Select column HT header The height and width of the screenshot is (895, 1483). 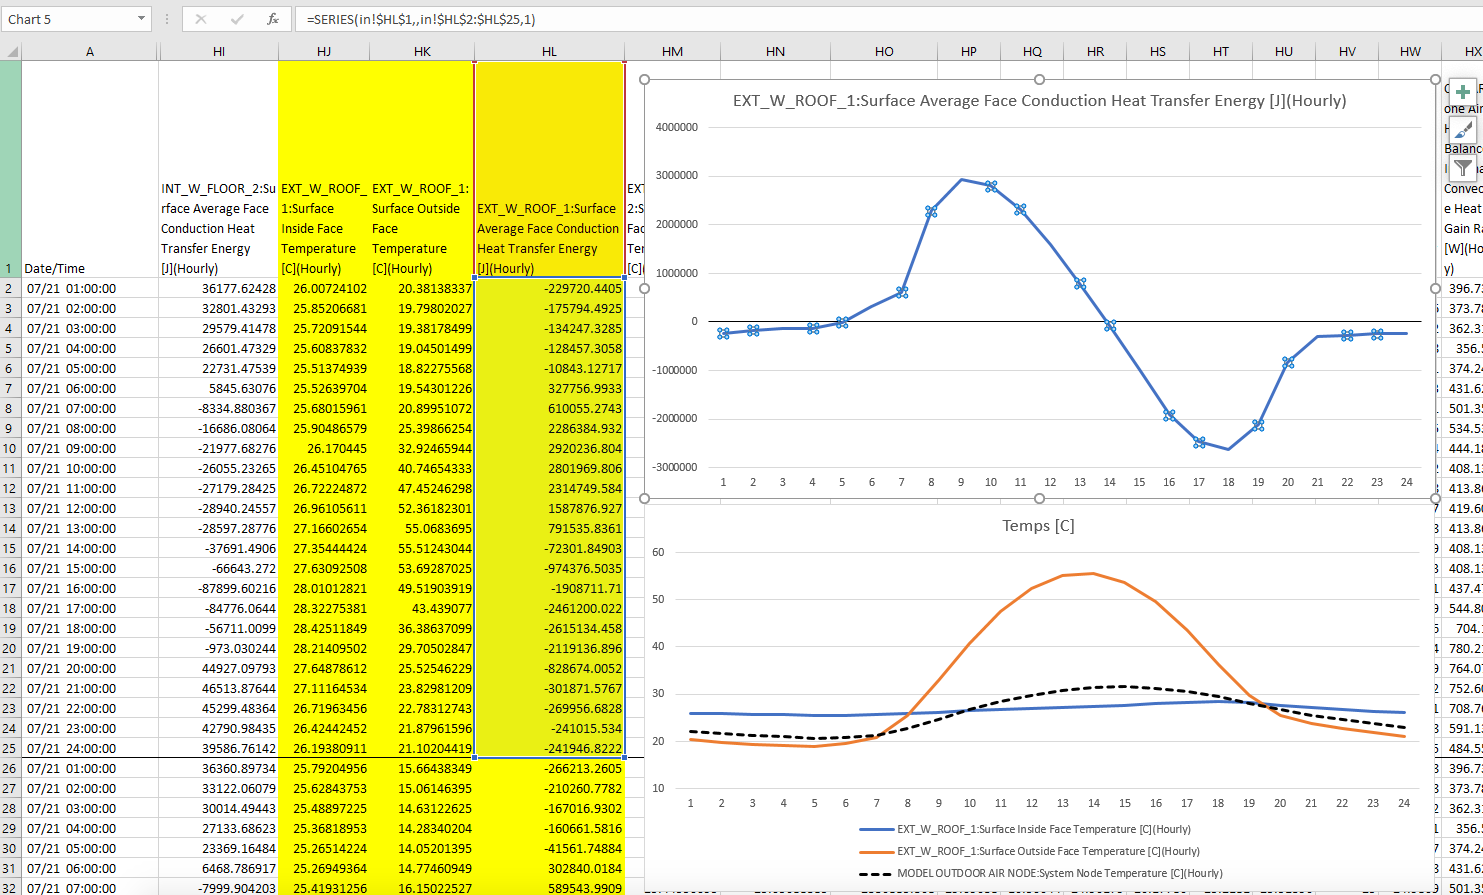point(1221,51)
